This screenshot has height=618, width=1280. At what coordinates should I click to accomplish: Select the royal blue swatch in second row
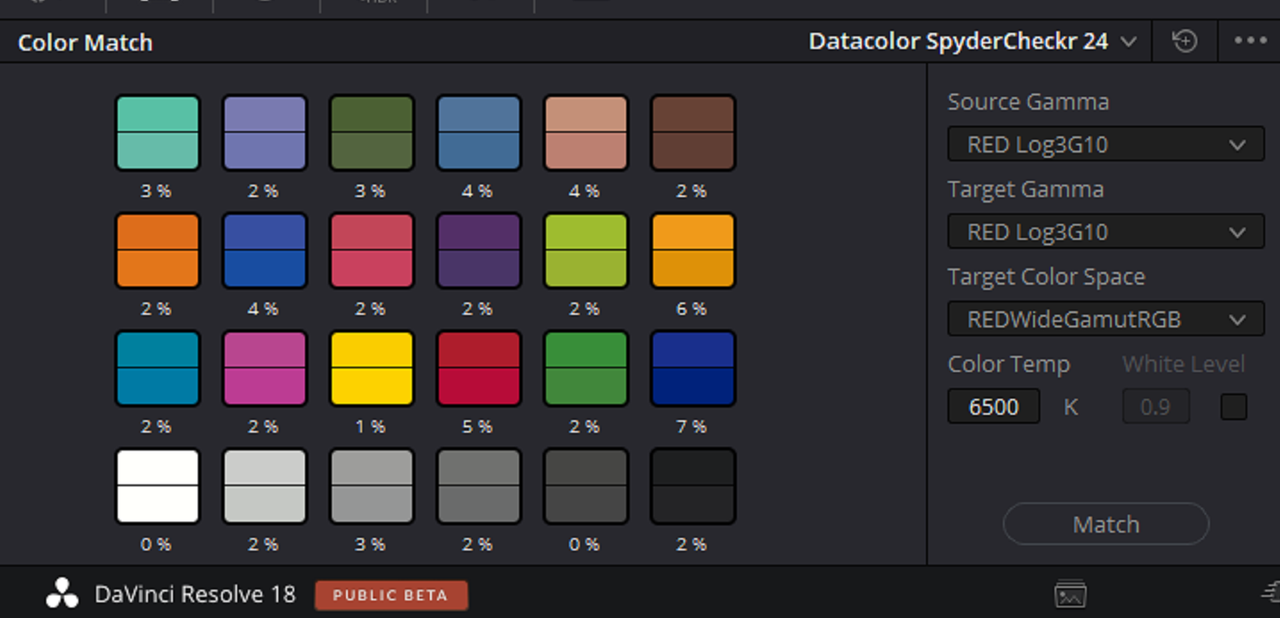(264, 251)
